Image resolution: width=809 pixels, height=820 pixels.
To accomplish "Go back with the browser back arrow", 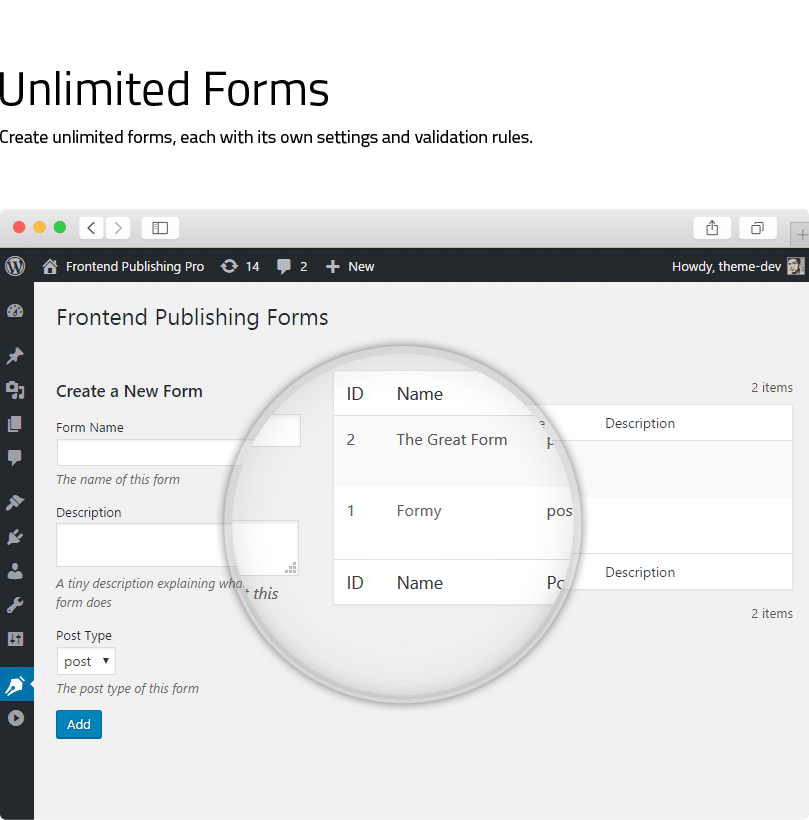I will click(x=92, y=228).
